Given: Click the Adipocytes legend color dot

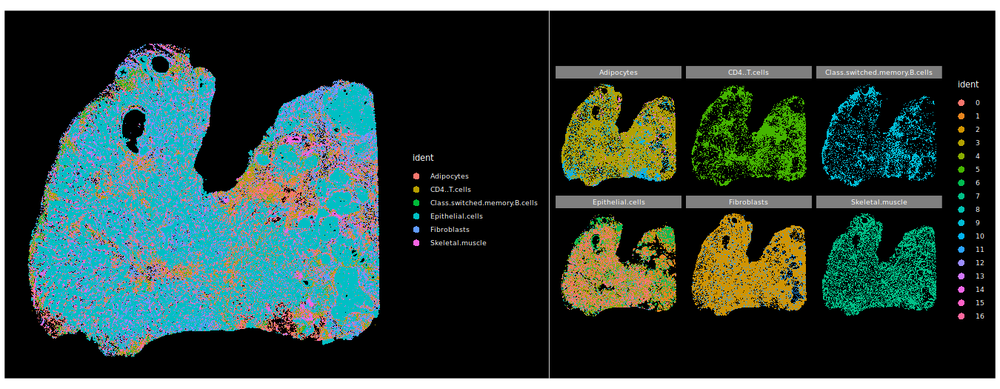Looking at the screenshot, I should (x=416, y=176).
